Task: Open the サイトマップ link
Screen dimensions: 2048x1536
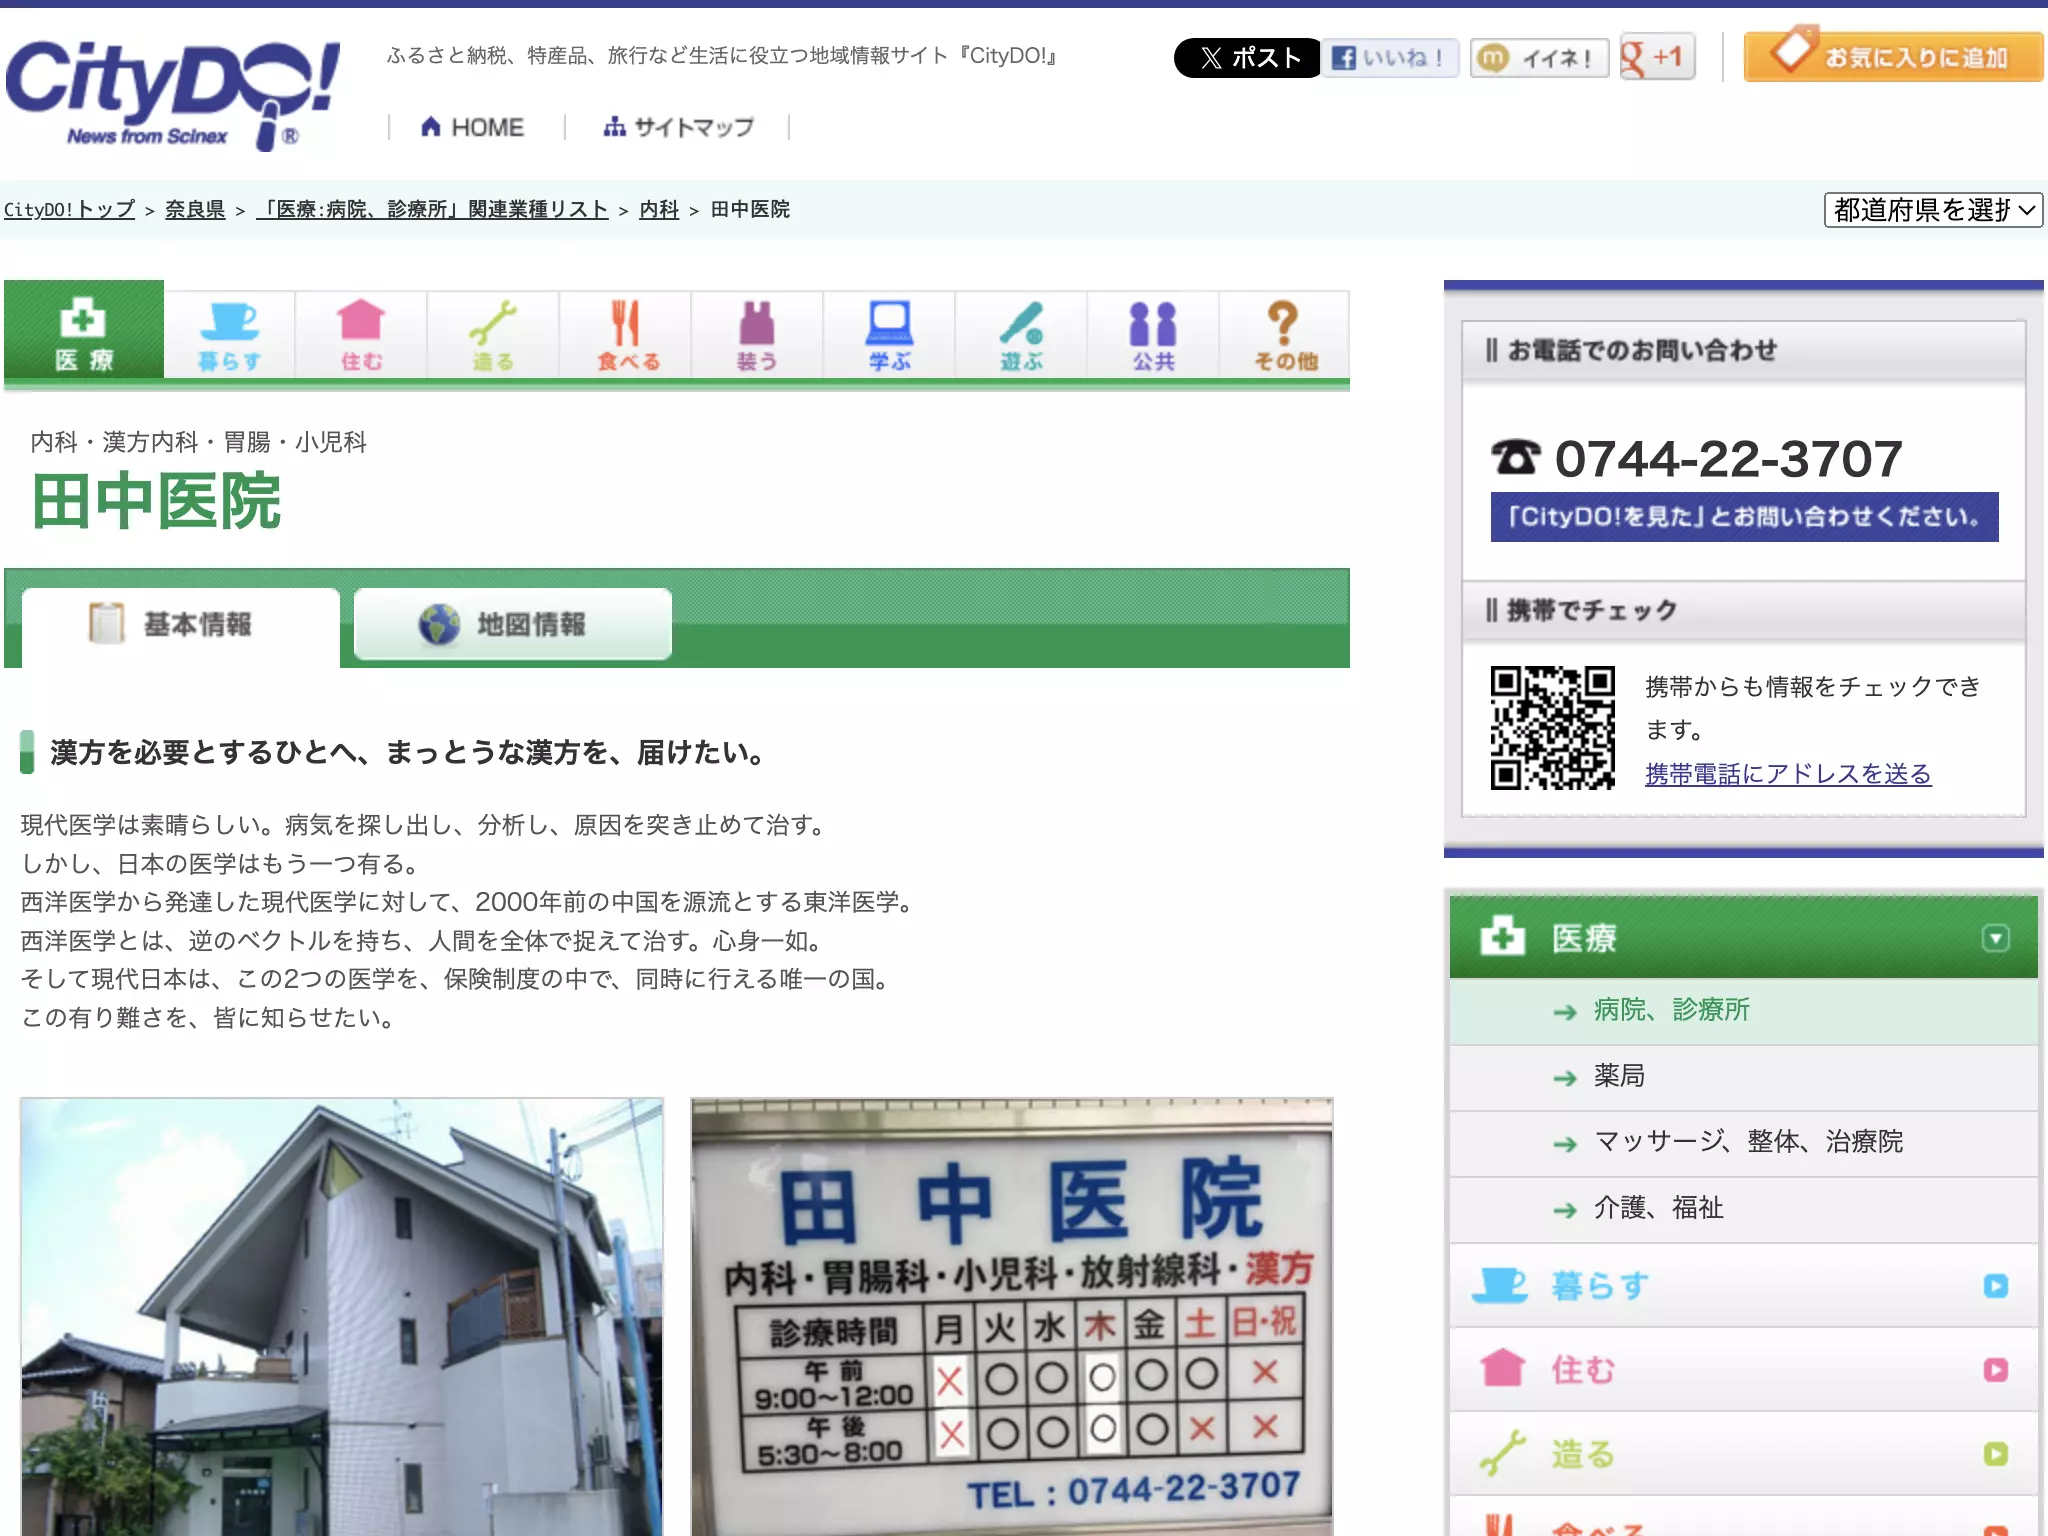Action: pos(678,127)
